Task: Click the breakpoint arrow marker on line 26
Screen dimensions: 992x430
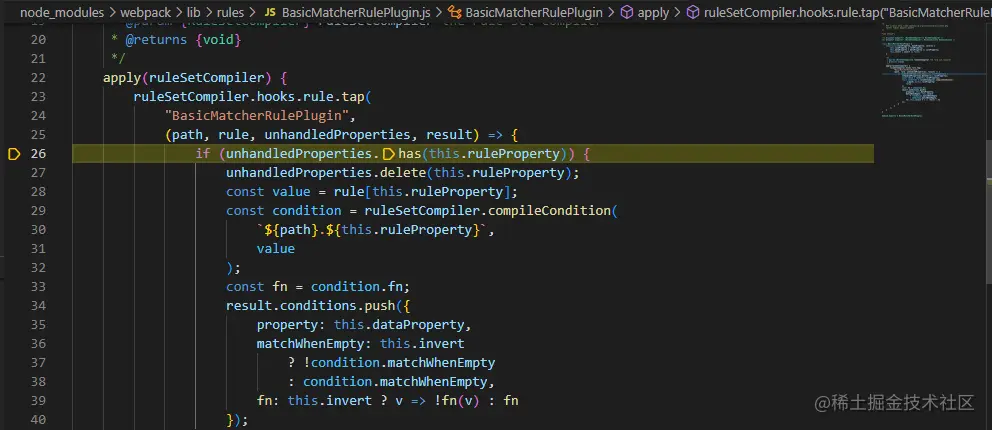Action: pos(14,154)
